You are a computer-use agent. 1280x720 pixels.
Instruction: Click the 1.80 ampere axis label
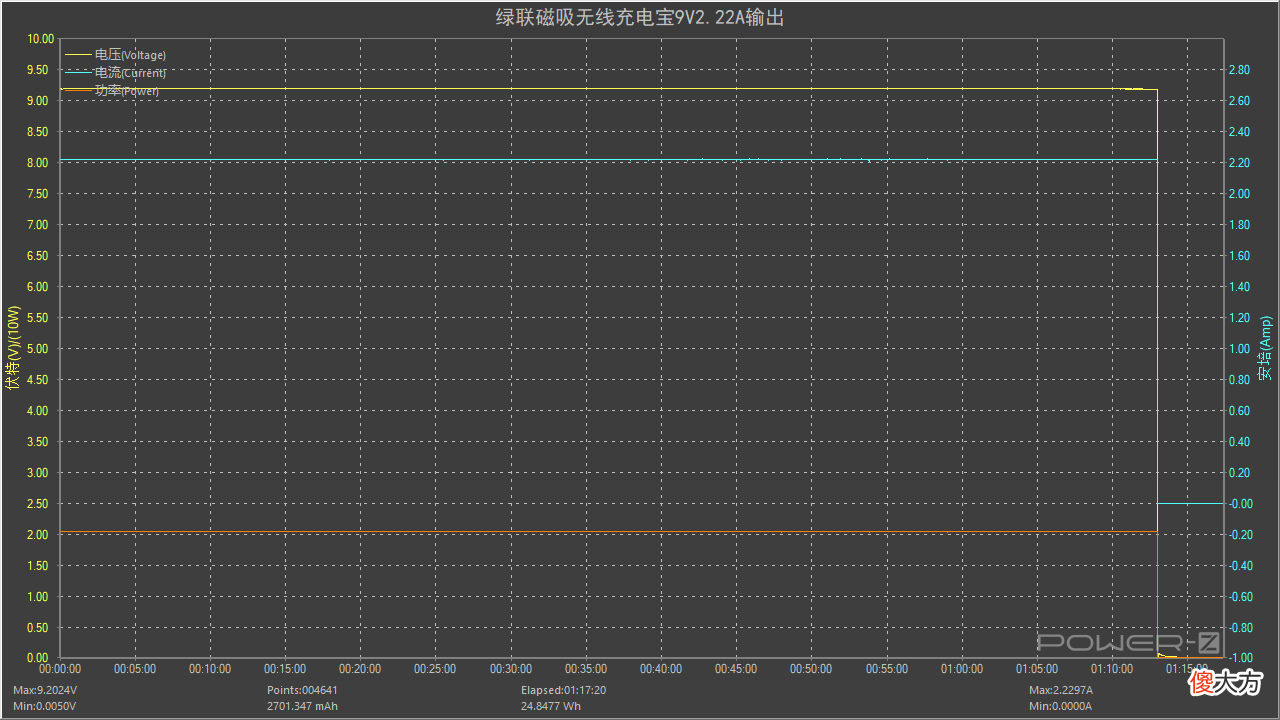pyautogui.click(x=1239, y=225)
